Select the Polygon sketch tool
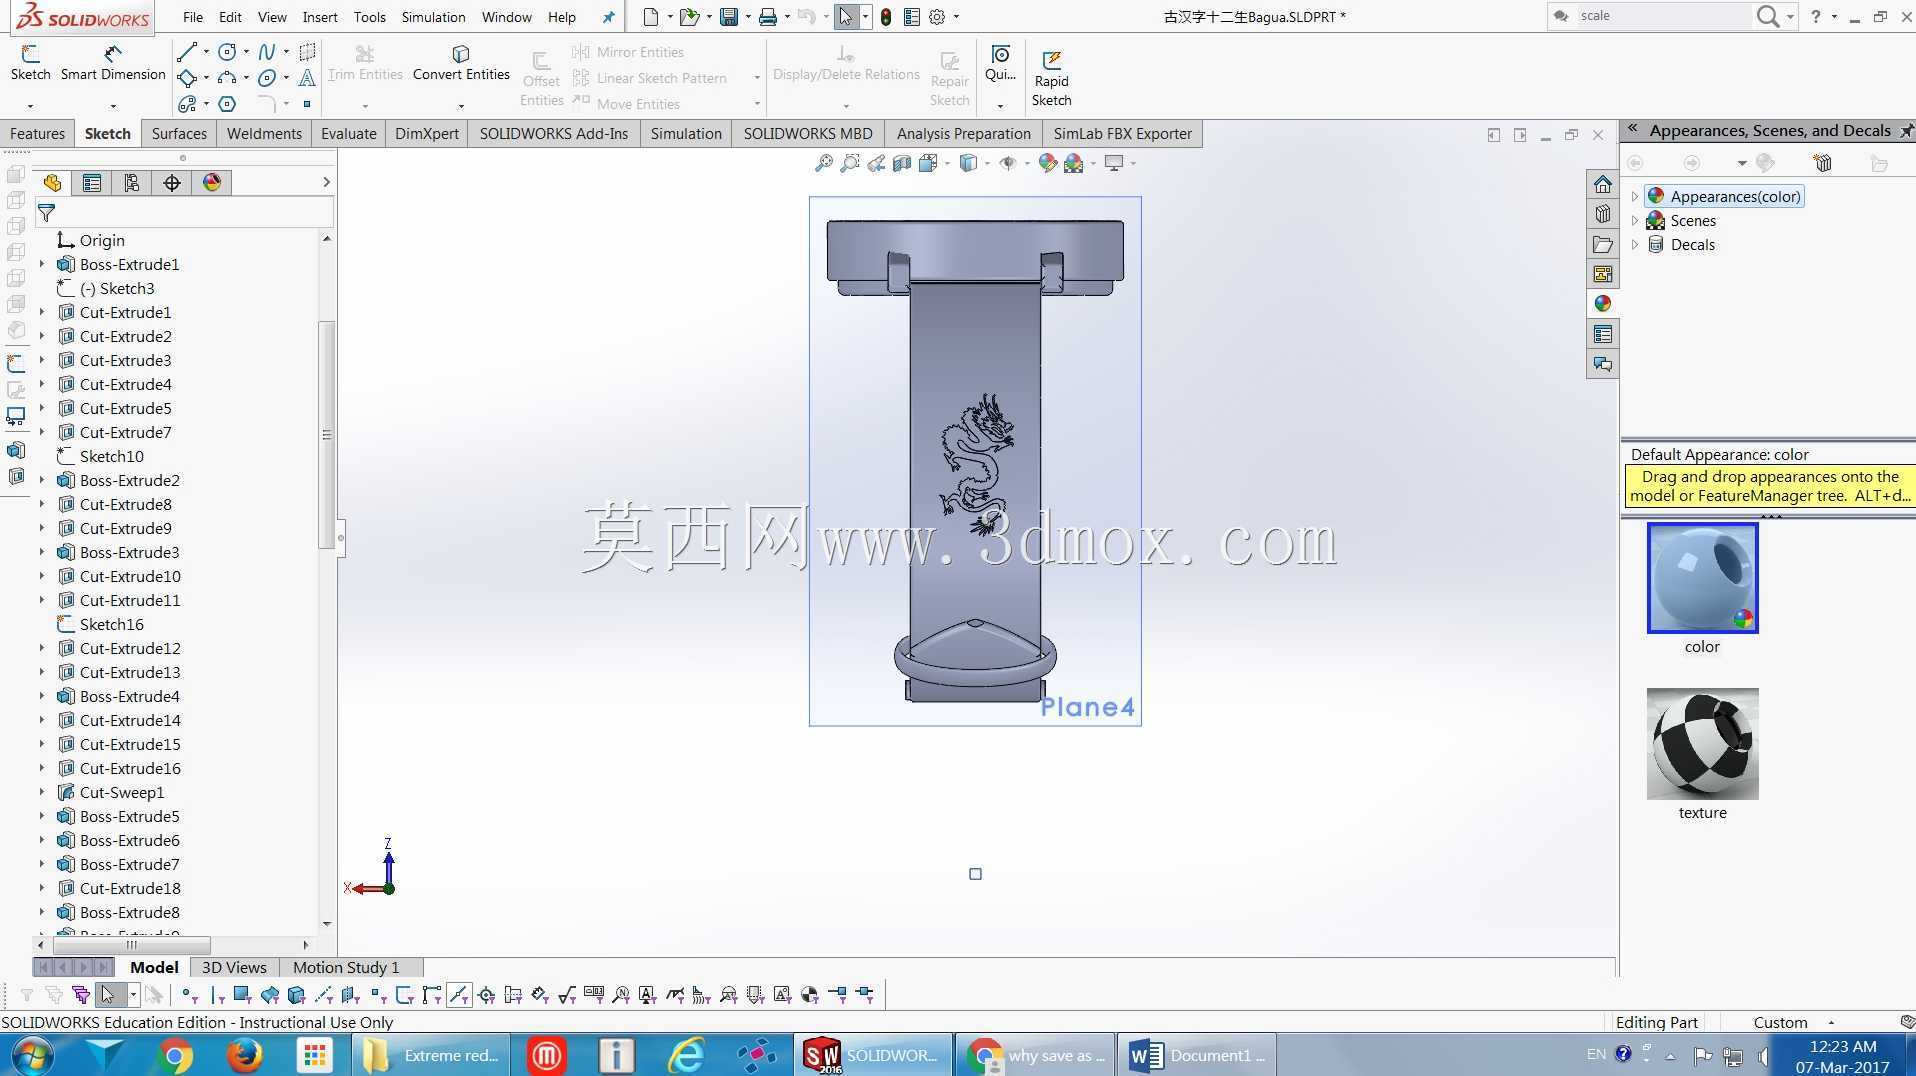This screenshot has height=1076, width=1916. [x=227, y=104]
